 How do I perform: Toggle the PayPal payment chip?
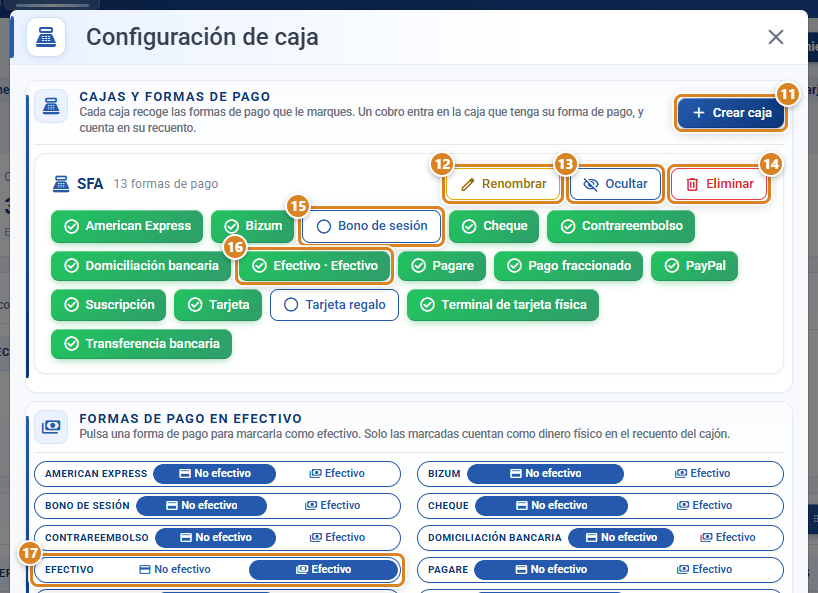[x=694, y=266]
